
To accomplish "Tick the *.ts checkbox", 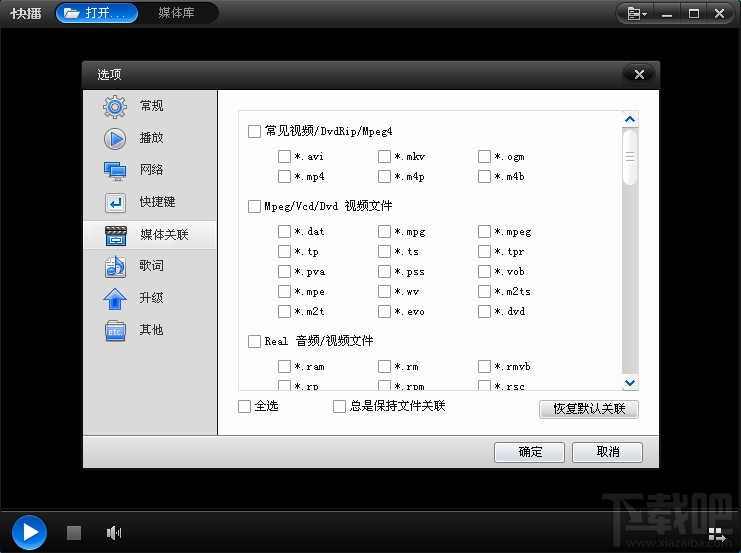I will coord(384,251).
